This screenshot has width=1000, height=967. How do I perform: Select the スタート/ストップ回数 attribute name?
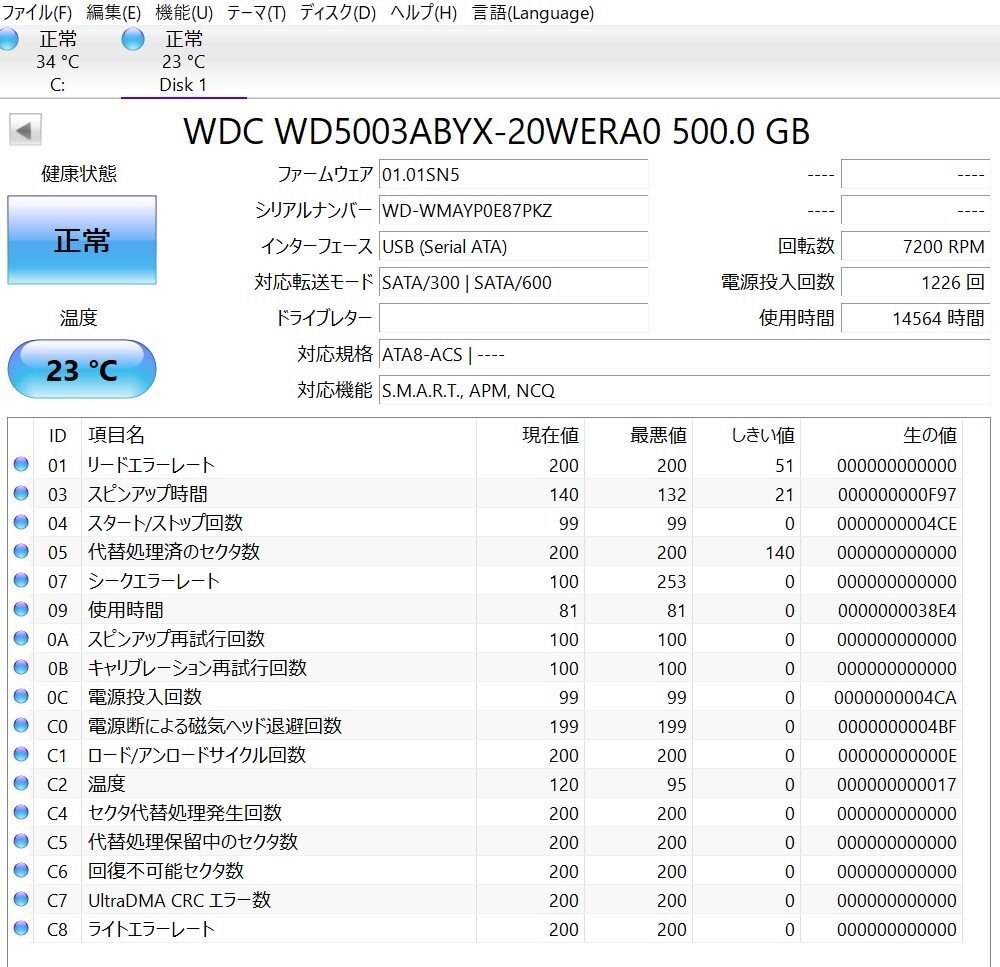tap(165, 523)
